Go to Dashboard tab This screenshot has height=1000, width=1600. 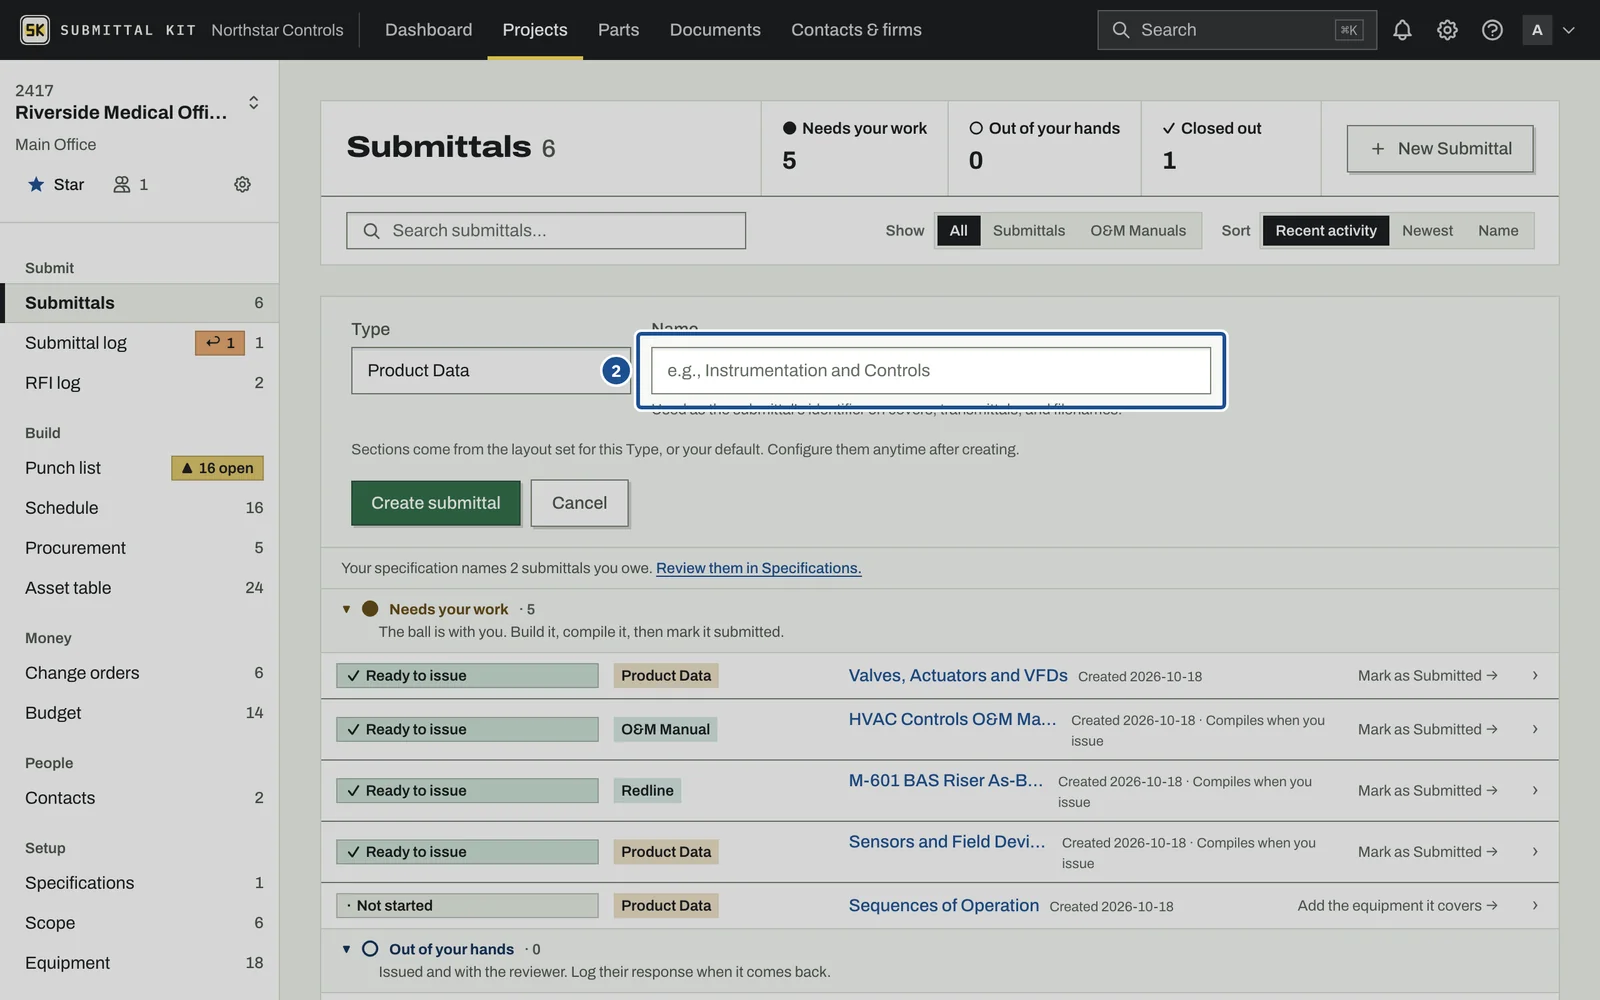tap(428, 30)
